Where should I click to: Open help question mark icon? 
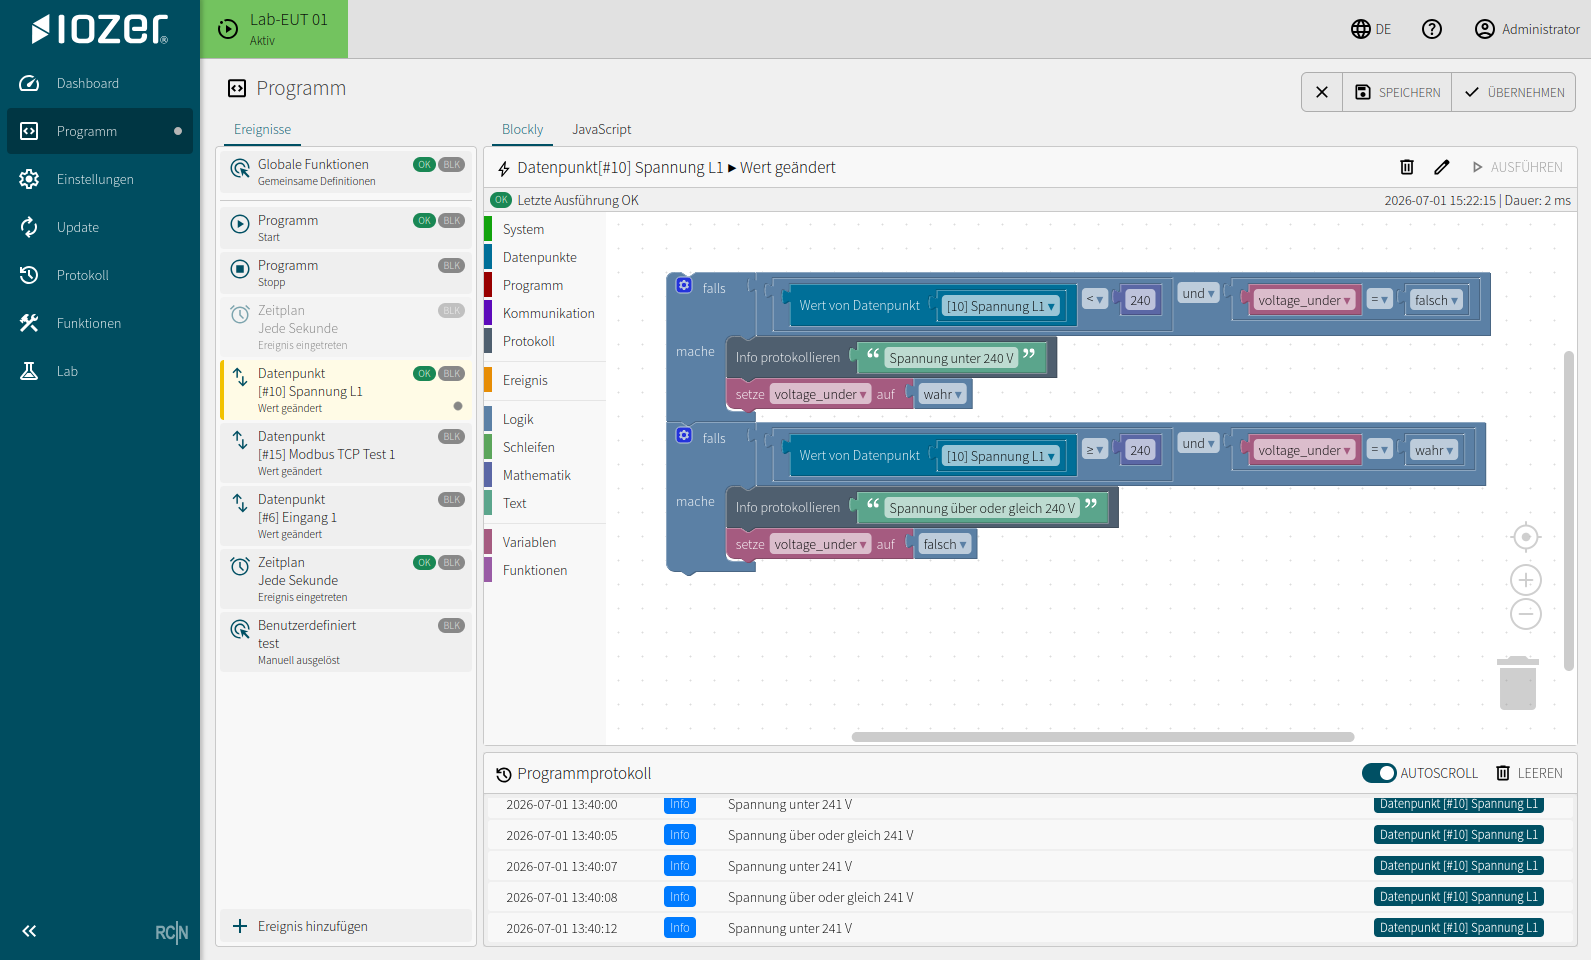[1432, 29]
